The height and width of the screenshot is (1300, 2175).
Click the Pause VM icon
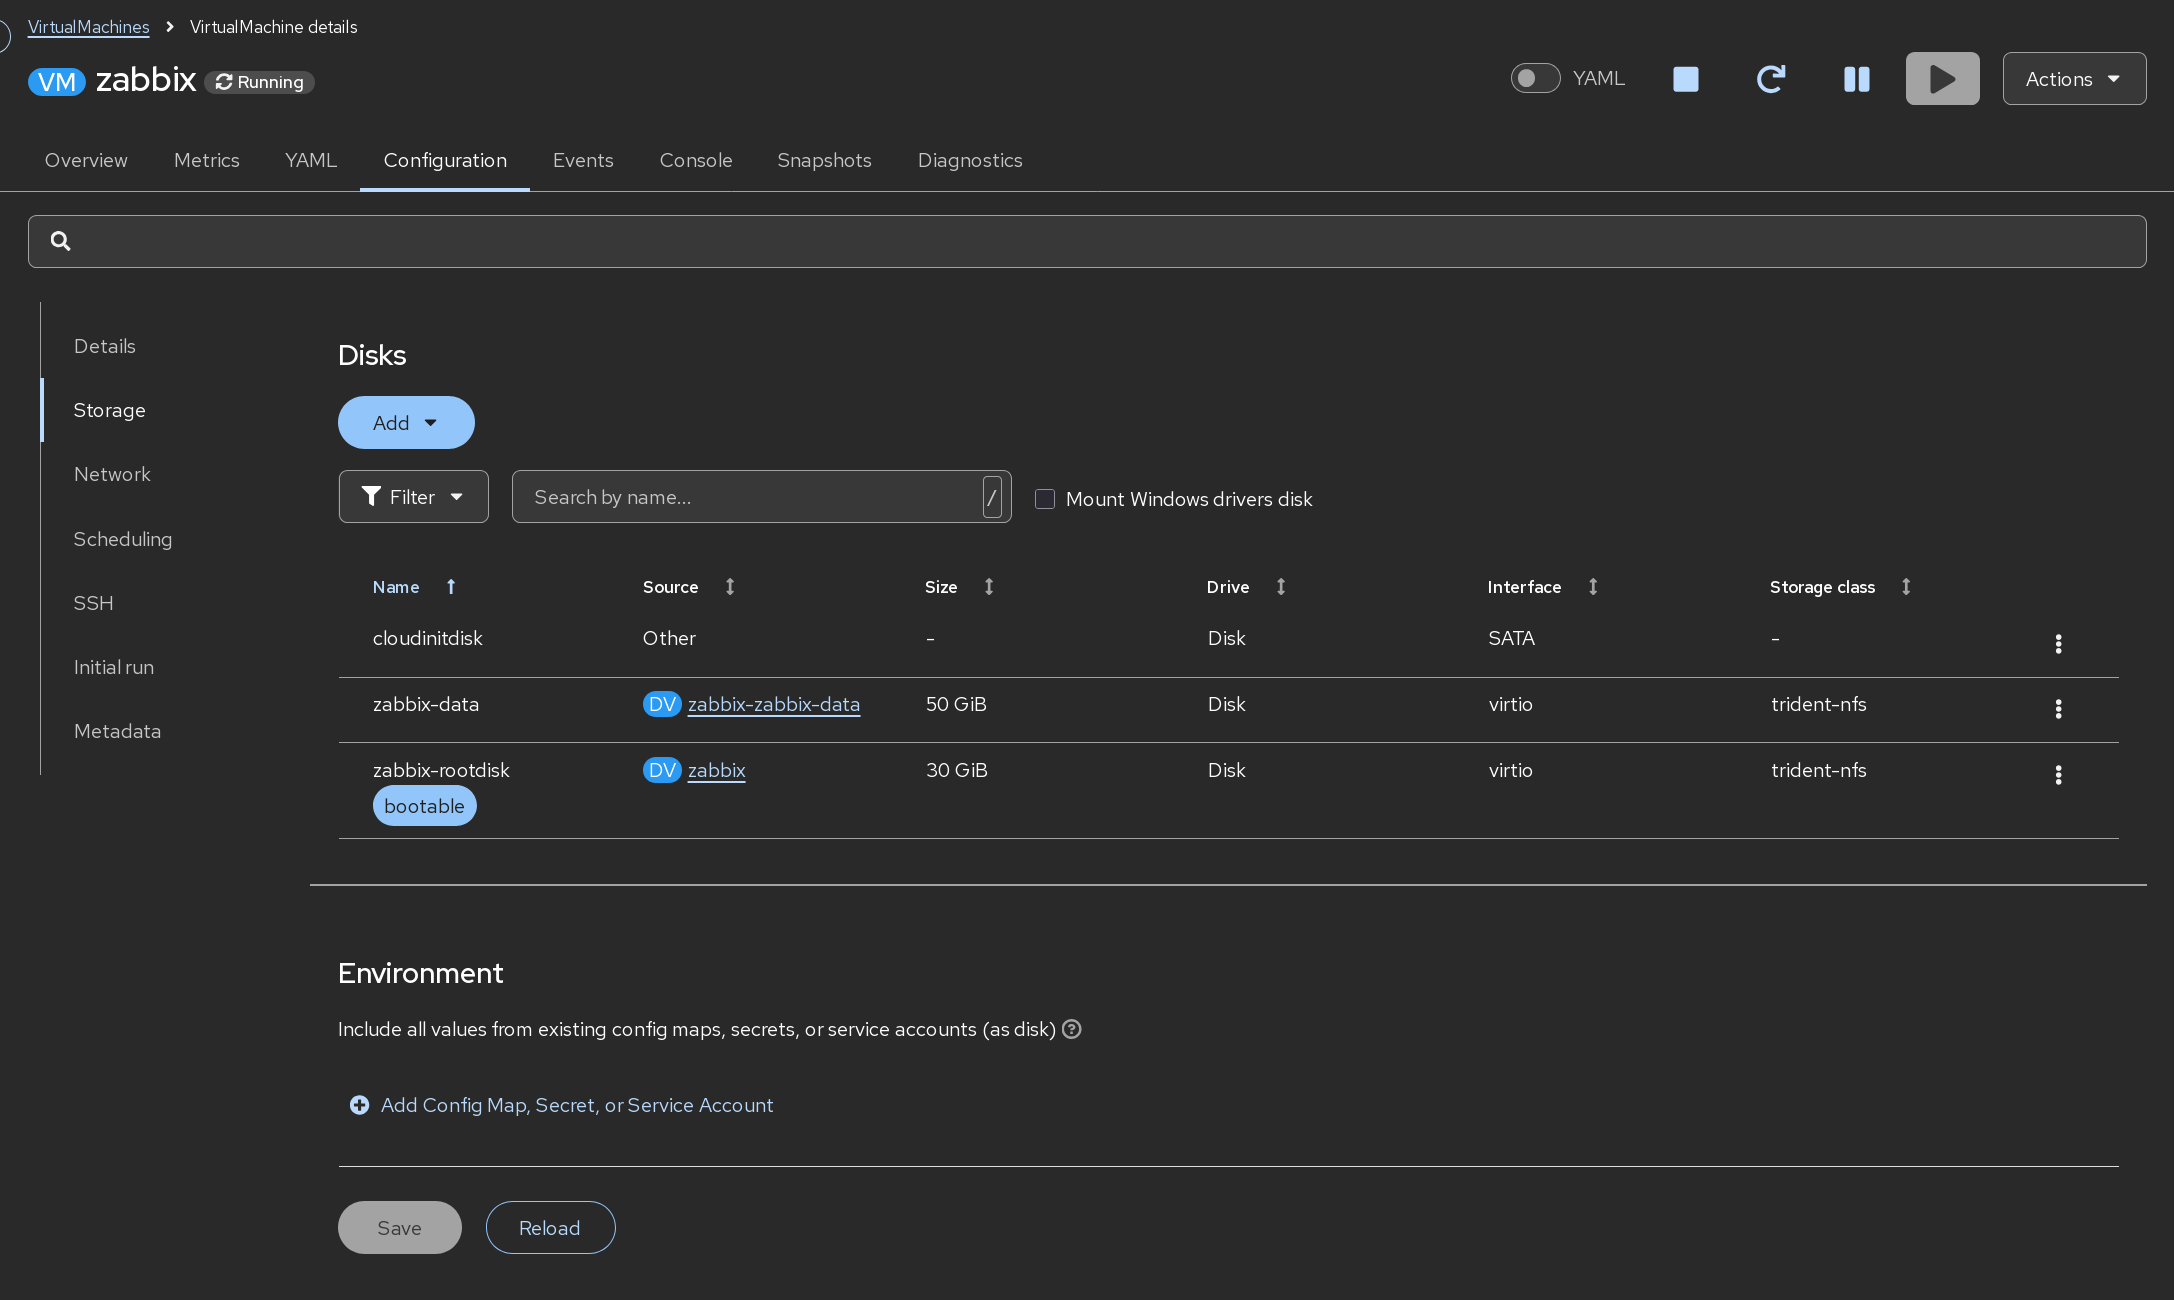[1857, 79]
